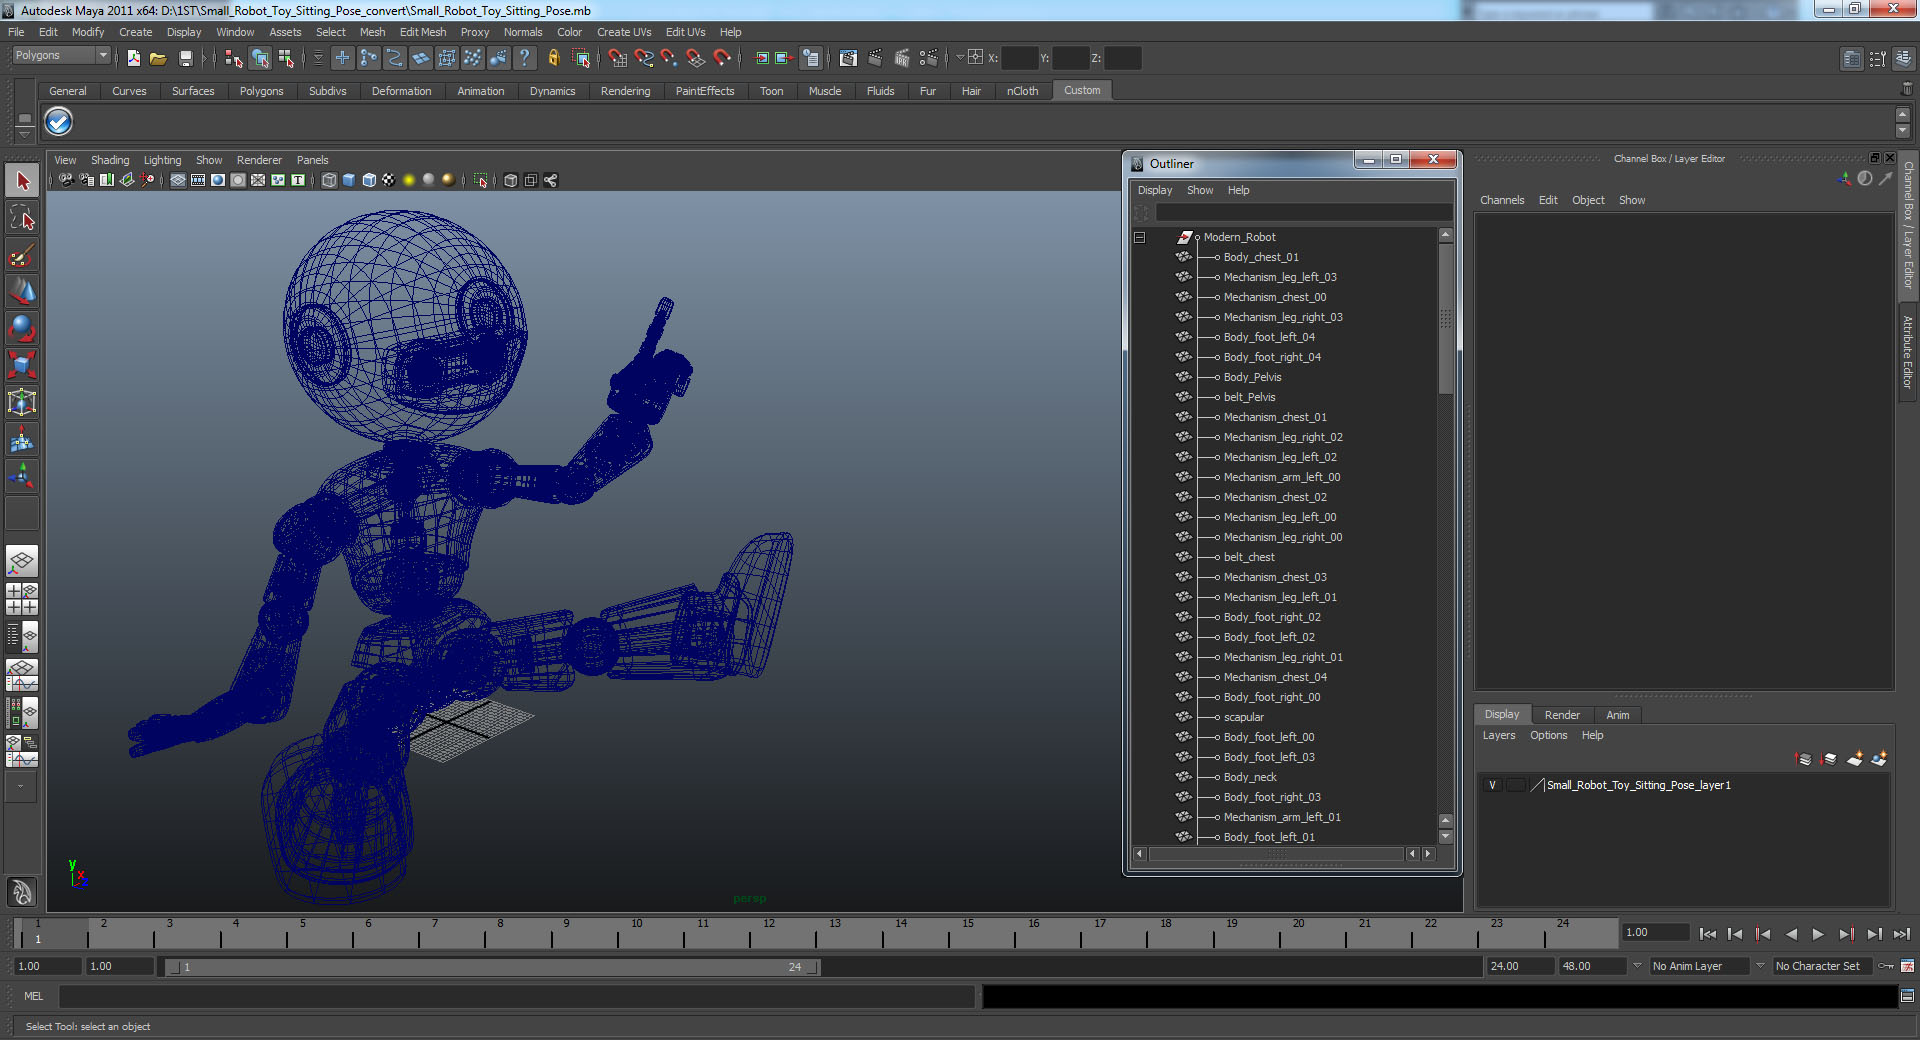Click the MEL command line input field
Image resolution: width=1920 pixels, height=1040 pixels.
(517, 996)
